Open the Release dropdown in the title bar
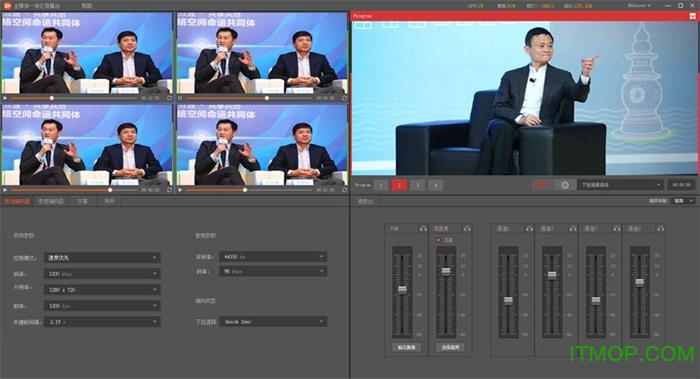700x379 pixels. pos(639,6)
